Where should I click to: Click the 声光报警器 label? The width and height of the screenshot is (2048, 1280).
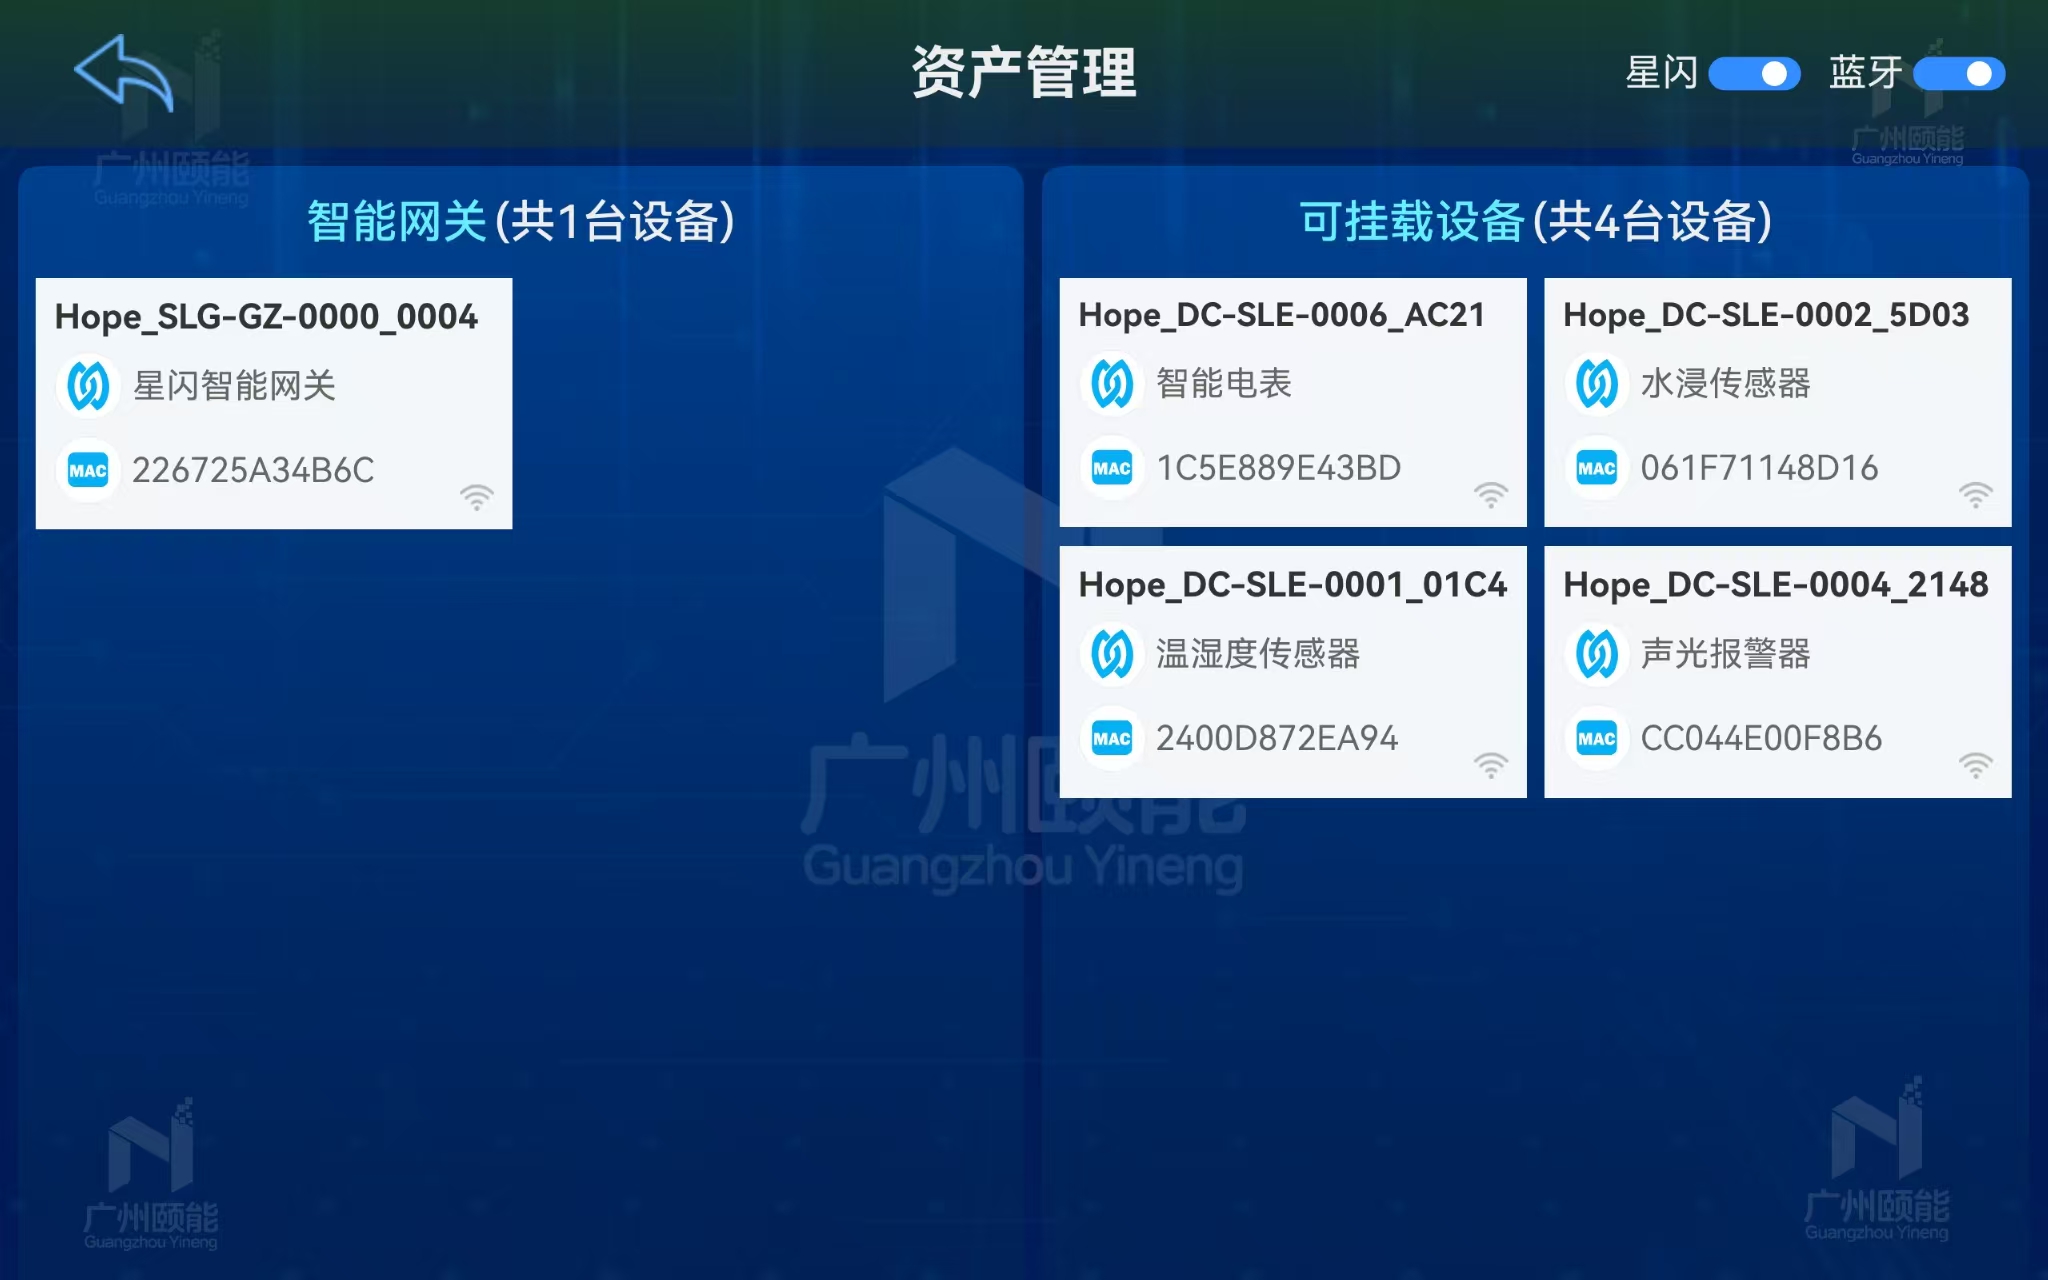[x=1726, y=654]
